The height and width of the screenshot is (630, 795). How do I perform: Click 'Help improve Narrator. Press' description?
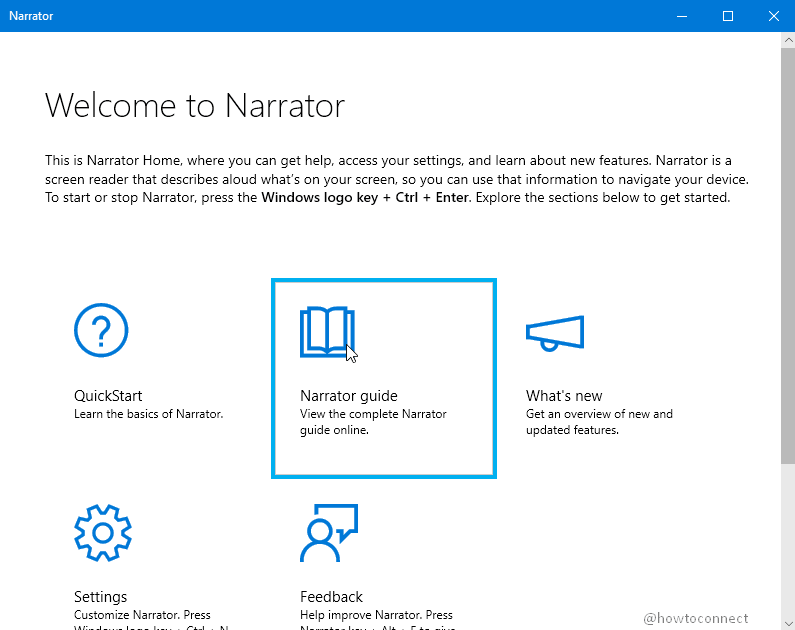tap(376, 615)
